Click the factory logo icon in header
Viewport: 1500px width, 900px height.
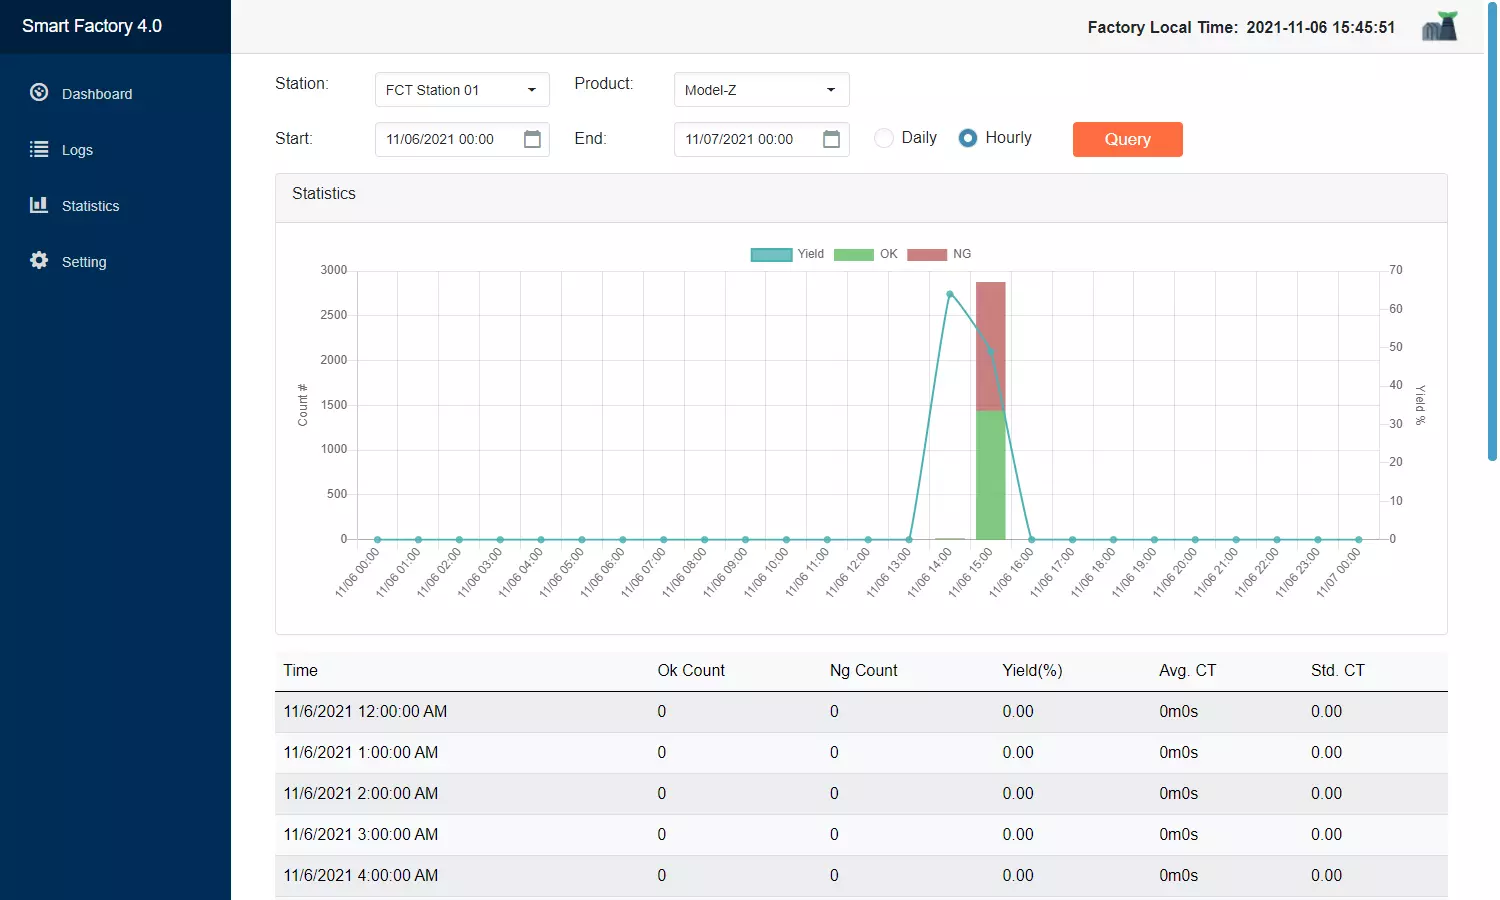1439,27
